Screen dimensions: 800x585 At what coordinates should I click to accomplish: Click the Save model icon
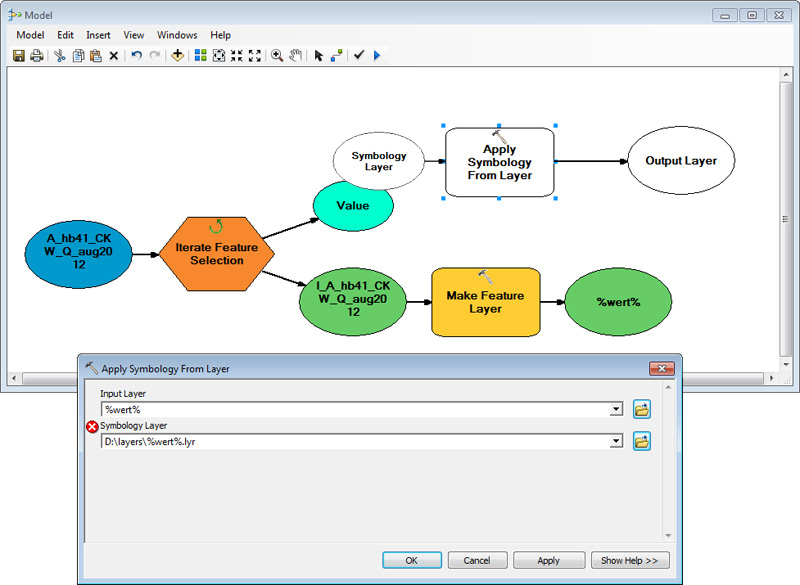click(x=19, y=56)
